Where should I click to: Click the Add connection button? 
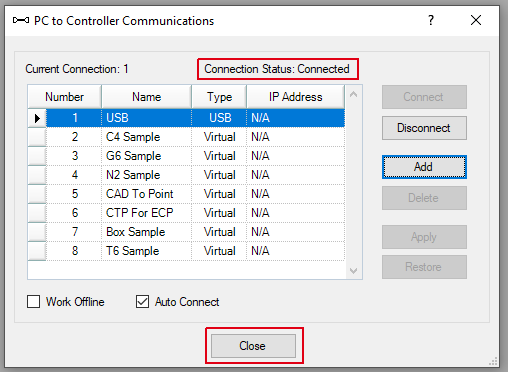[424, 167]
